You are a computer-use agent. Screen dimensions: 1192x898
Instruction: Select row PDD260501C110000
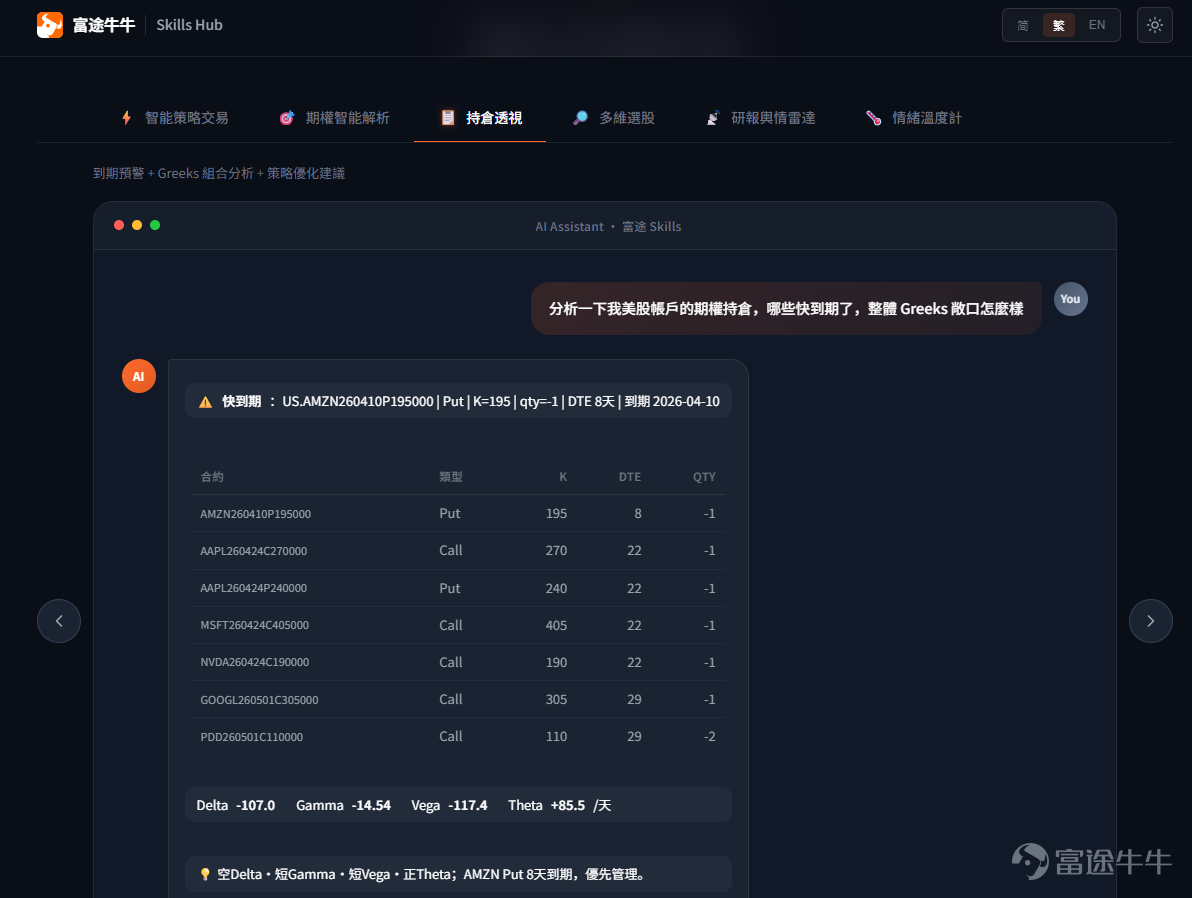coord(458,737)
